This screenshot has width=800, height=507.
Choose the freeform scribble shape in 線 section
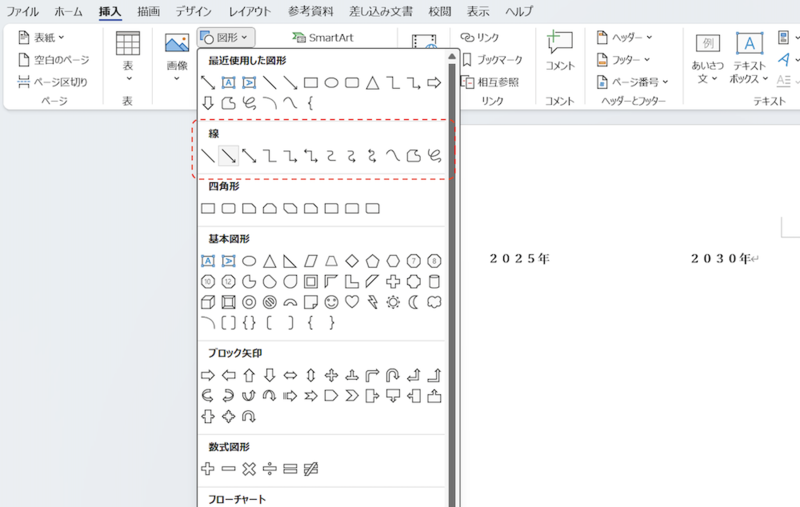click(x=434, y=156)
